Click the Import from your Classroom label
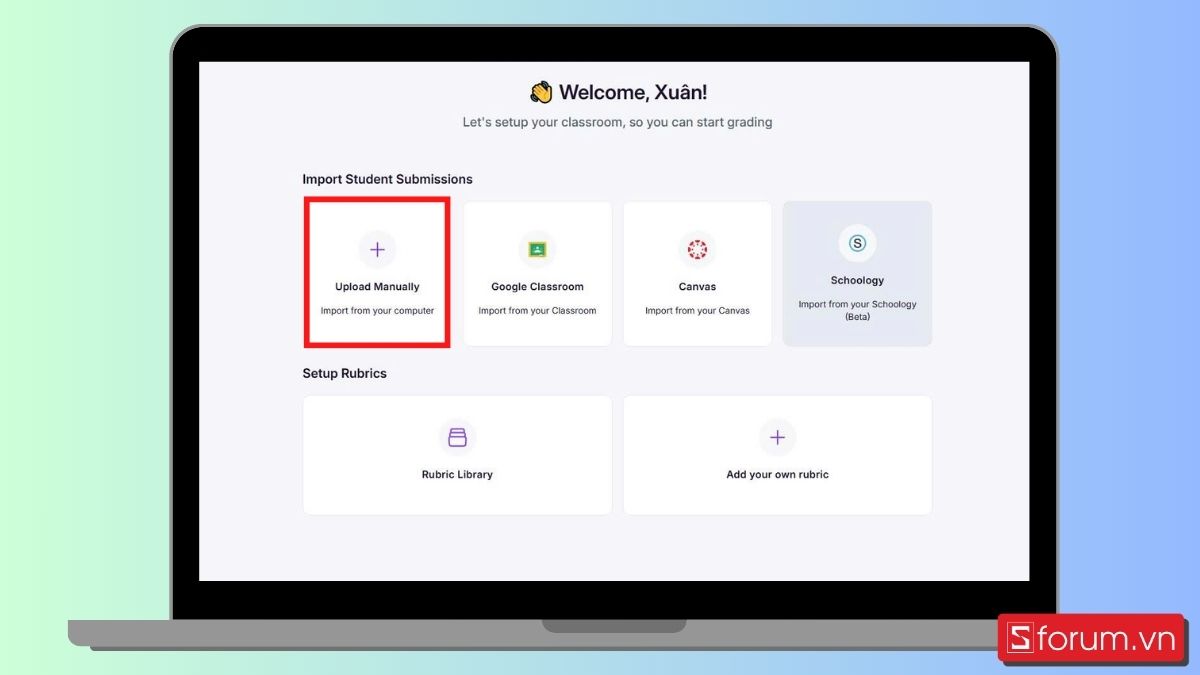Viewport: 1200px width, 675px height. point(537,310)
